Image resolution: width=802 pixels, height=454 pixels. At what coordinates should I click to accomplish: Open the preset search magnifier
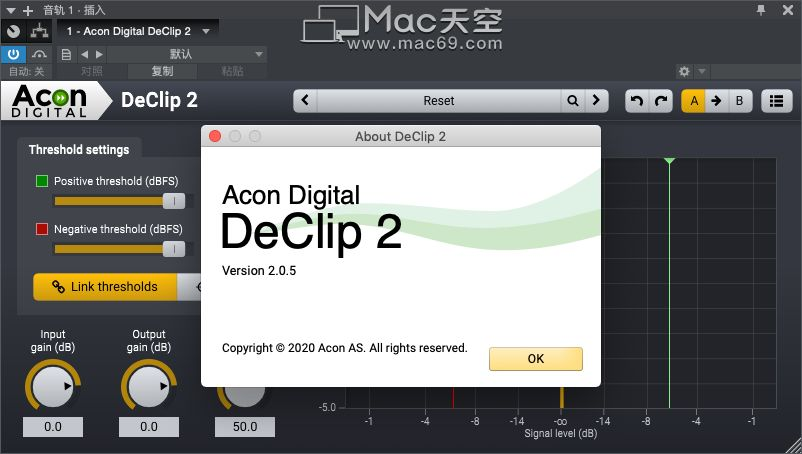pyautogui.click(x=573, y=101)
